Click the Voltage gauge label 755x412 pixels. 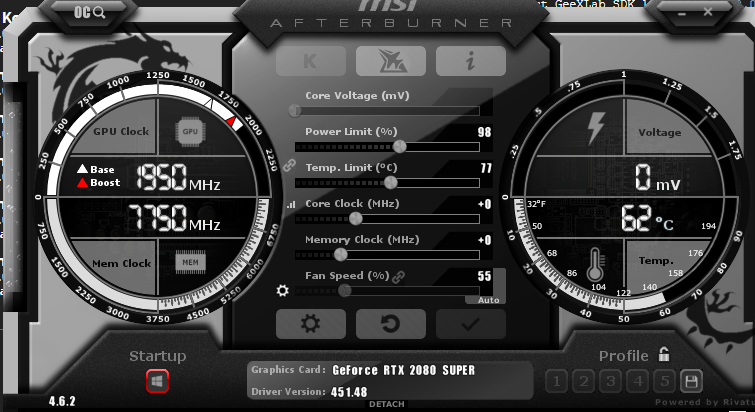tap(660, 132)
